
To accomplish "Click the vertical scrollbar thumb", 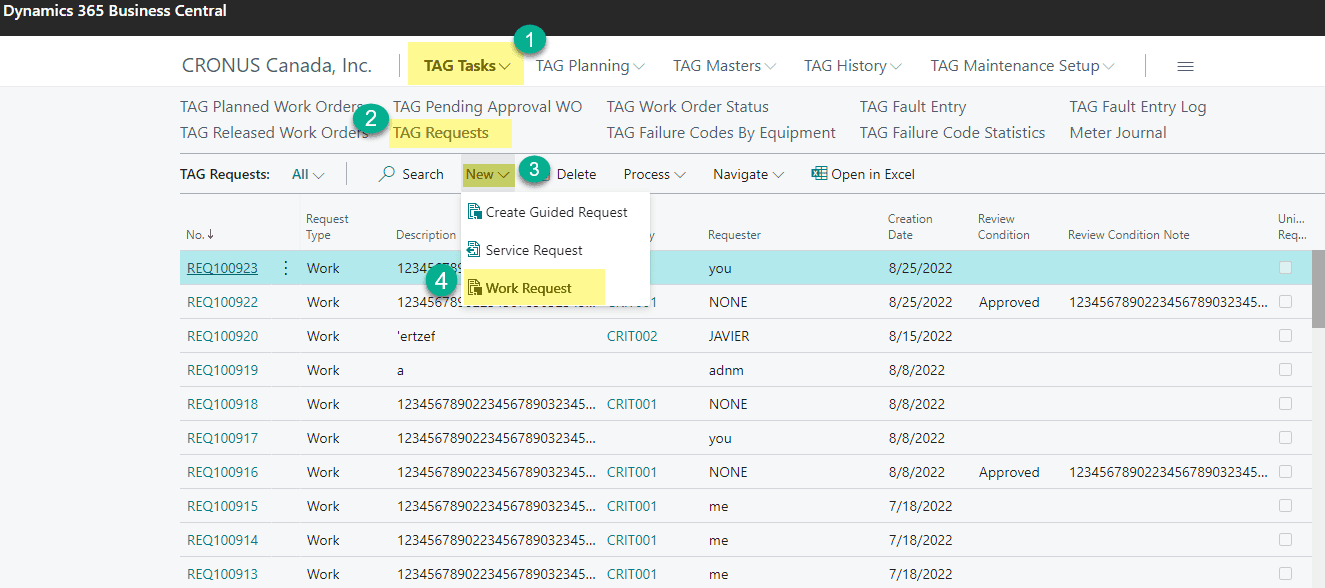I will click(x=1318, y=291).
